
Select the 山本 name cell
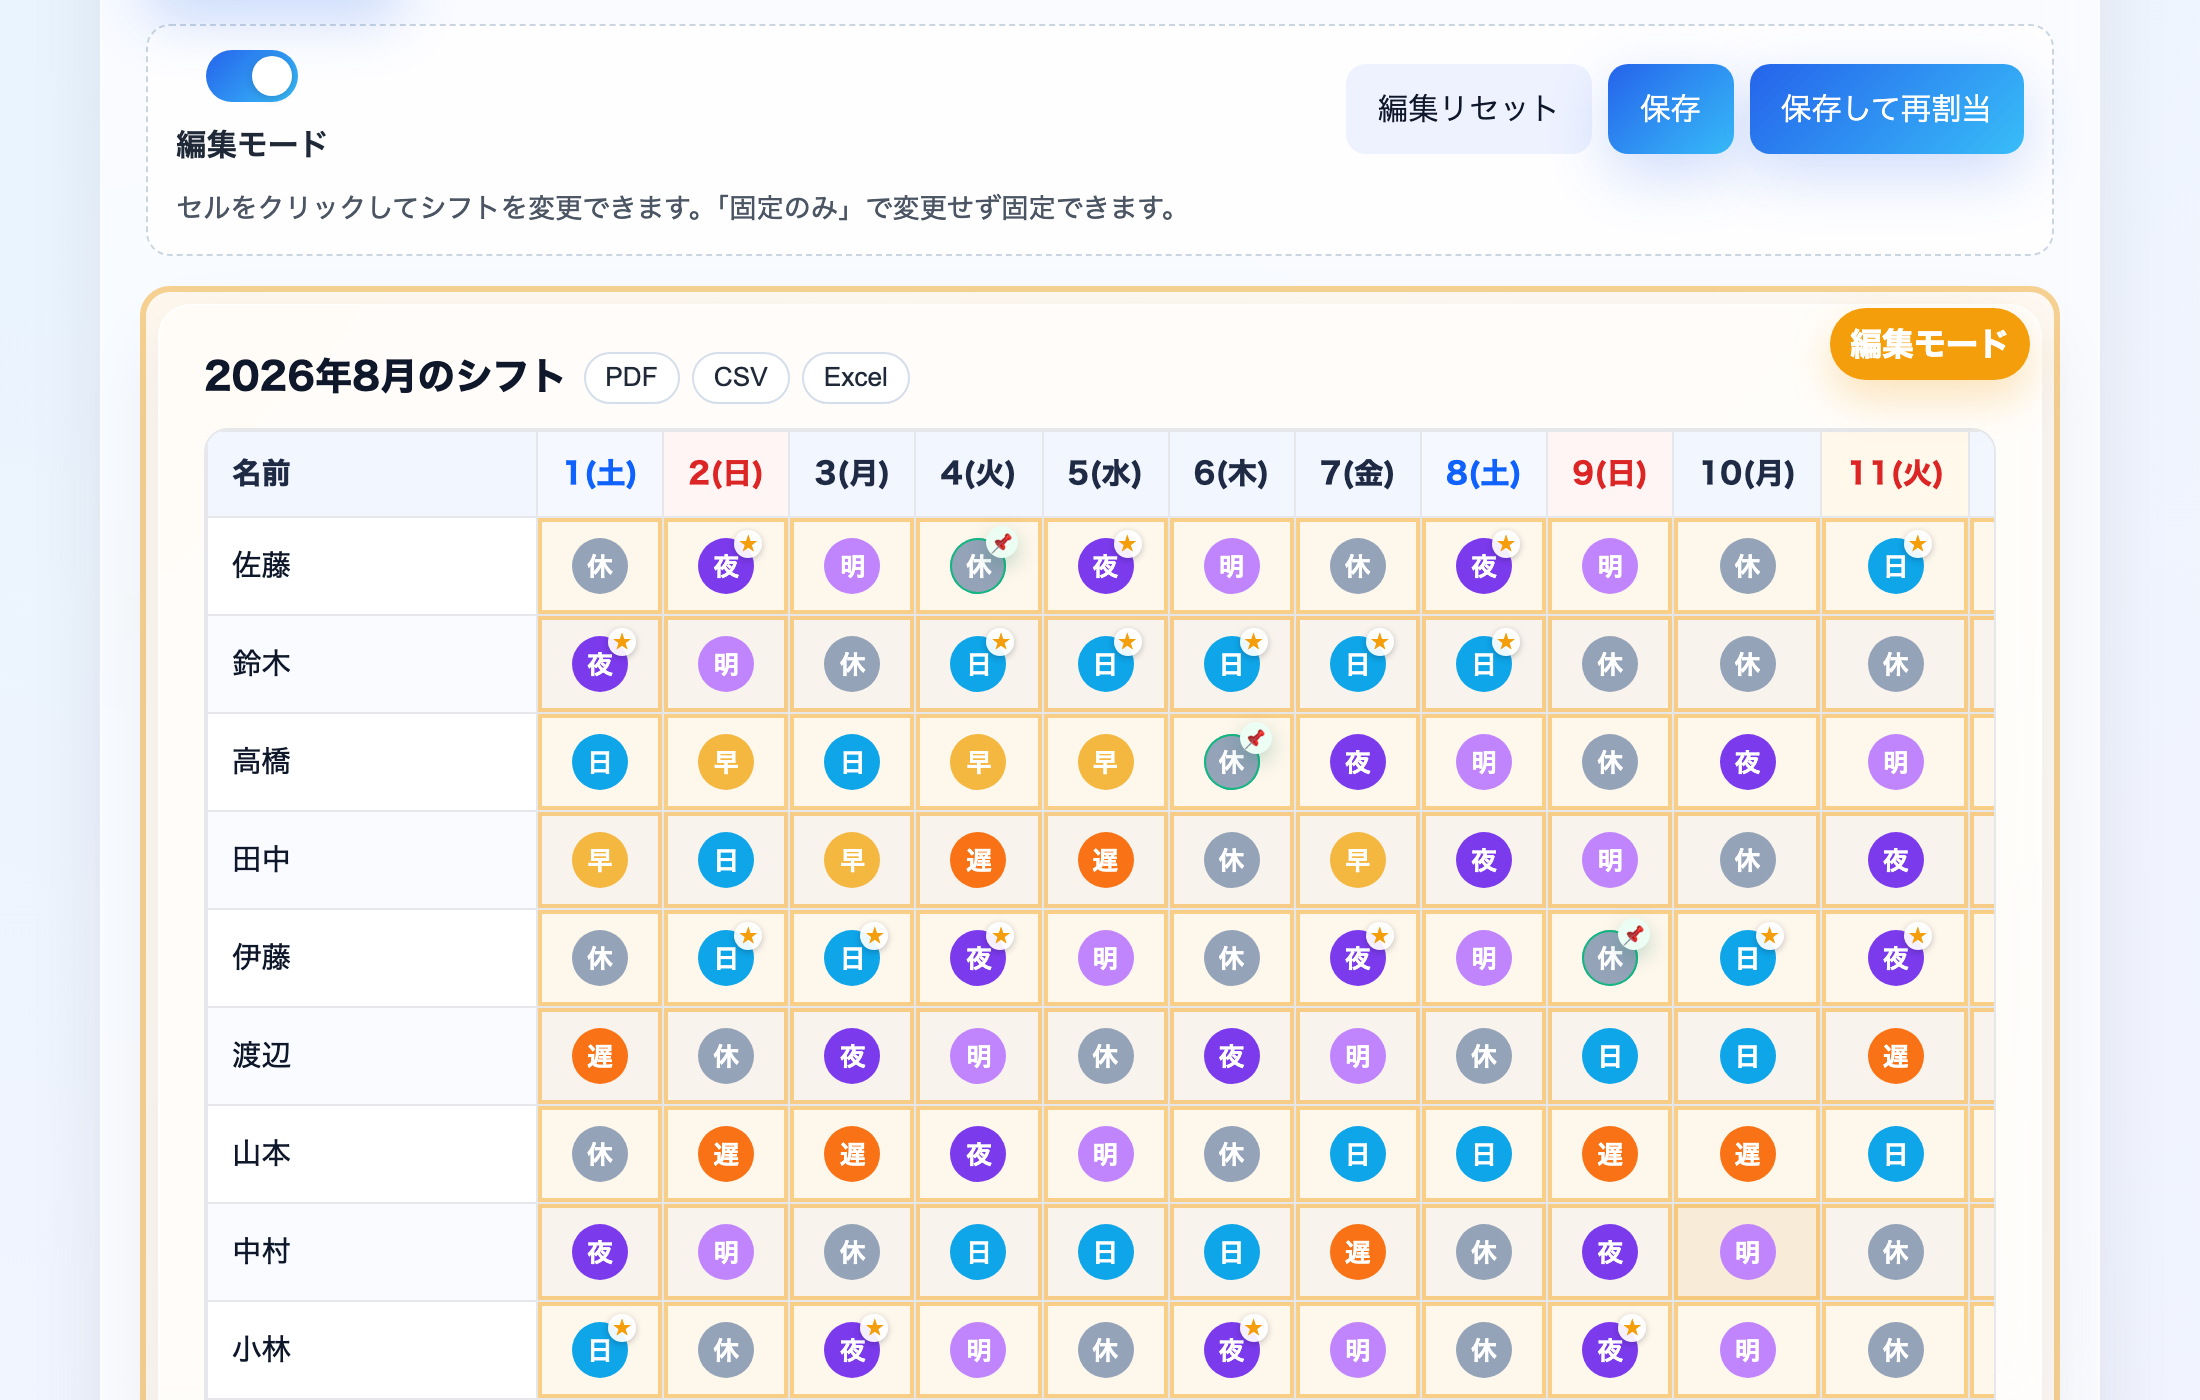tap(372, 1154)
